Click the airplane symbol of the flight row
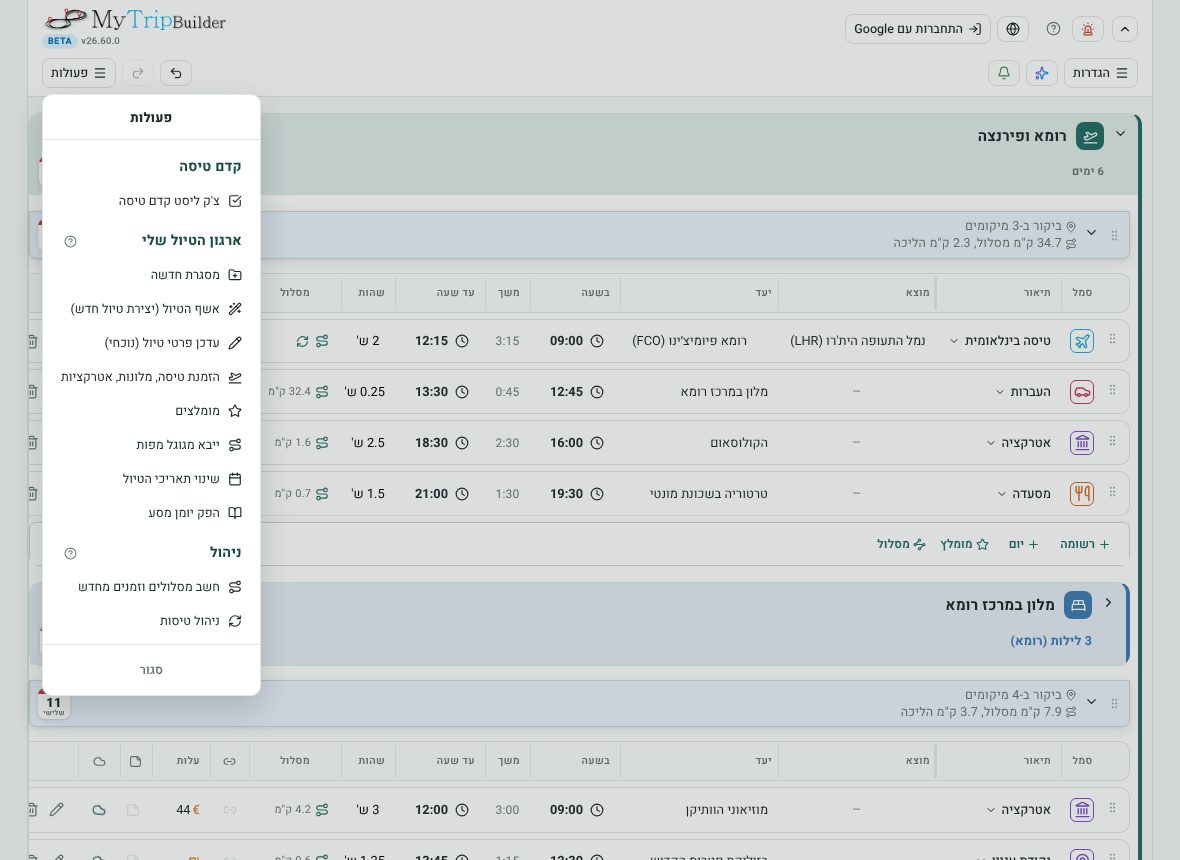Image resolution: width=1180 pixels, height=860 pixels. pyautogui.click(x=1081, y=341)
